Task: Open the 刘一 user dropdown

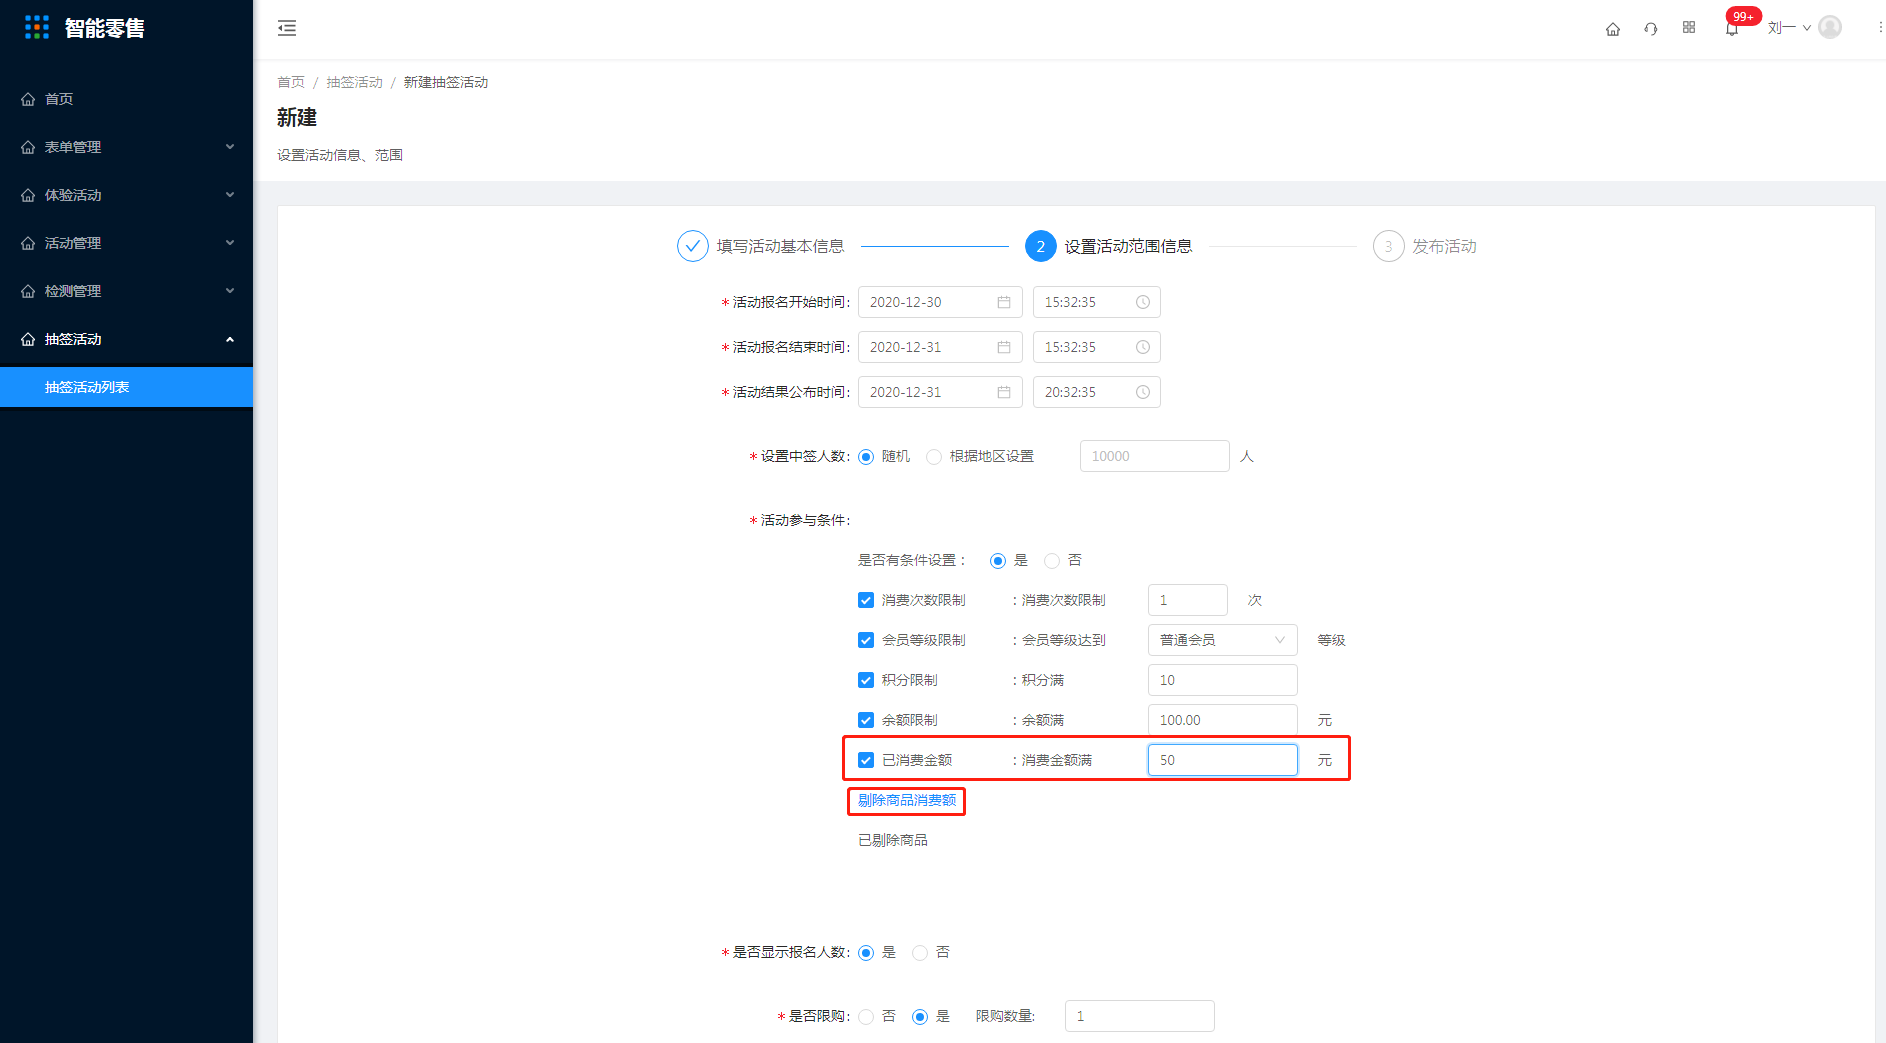Action: (x=1789, y=28)
